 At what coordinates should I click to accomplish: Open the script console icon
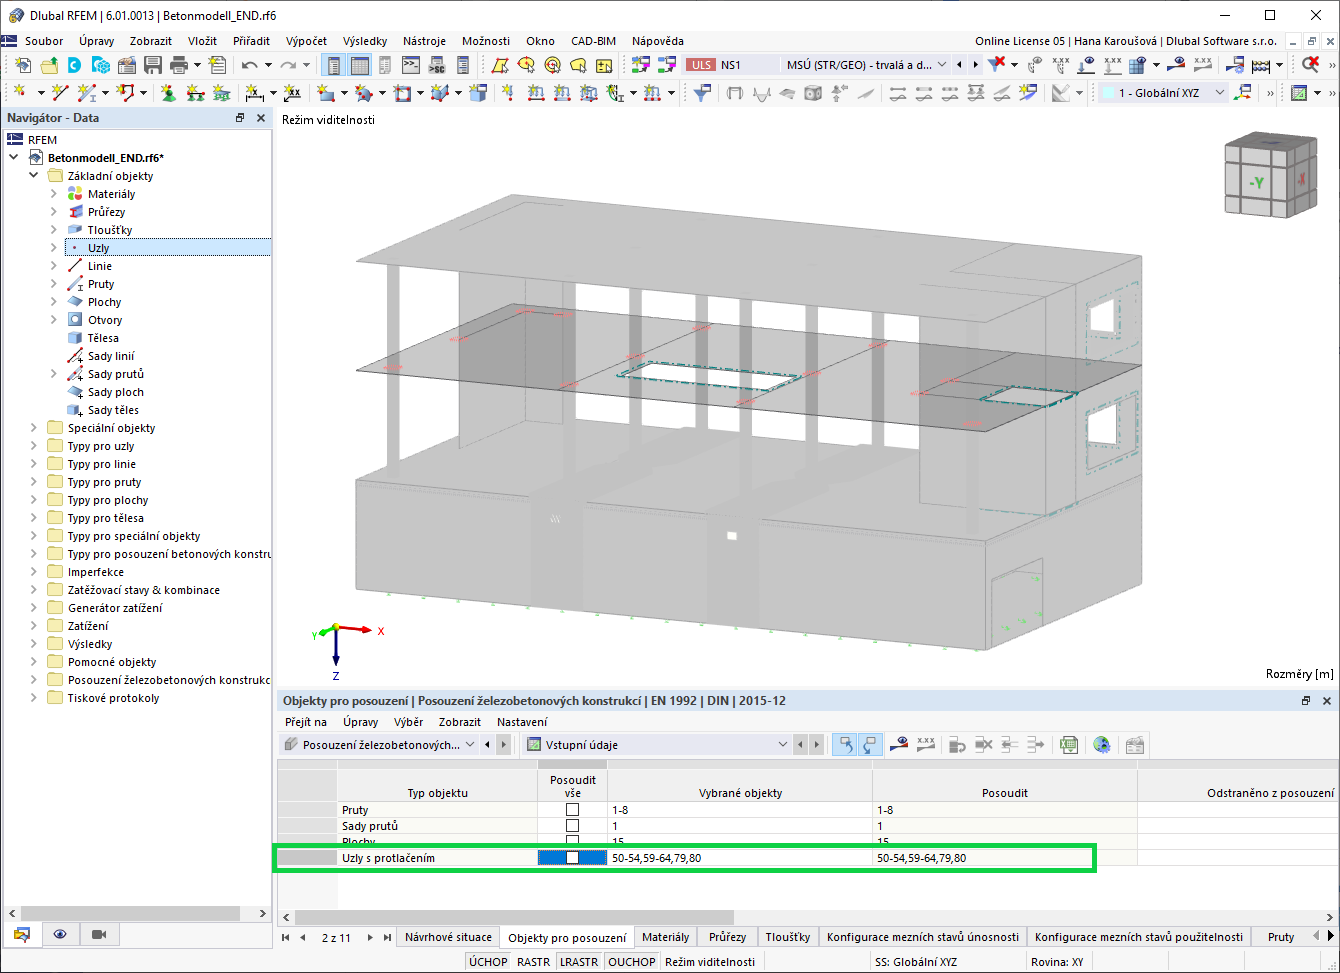coord(411,65)
